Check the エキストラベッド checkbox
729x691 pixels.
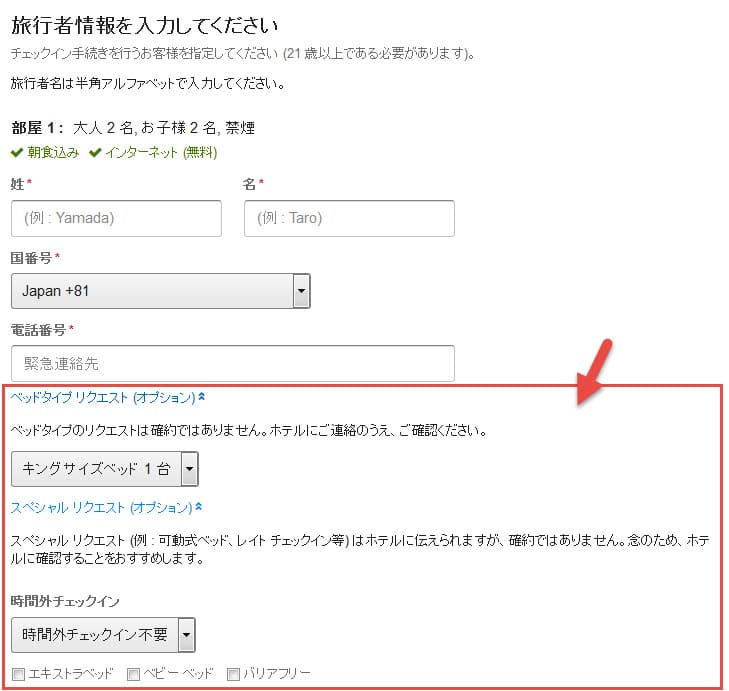pos(19,674)
